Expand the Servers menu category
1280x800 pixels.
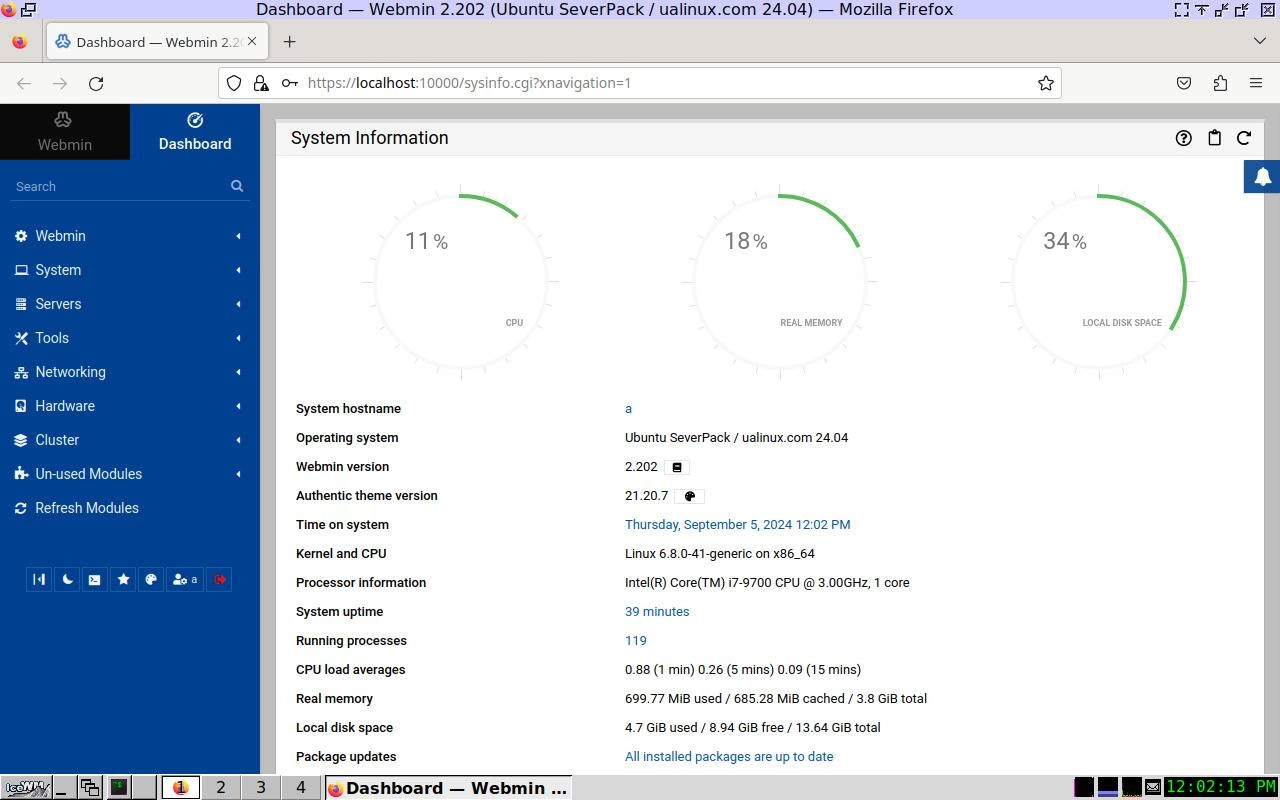coord(130,304)
